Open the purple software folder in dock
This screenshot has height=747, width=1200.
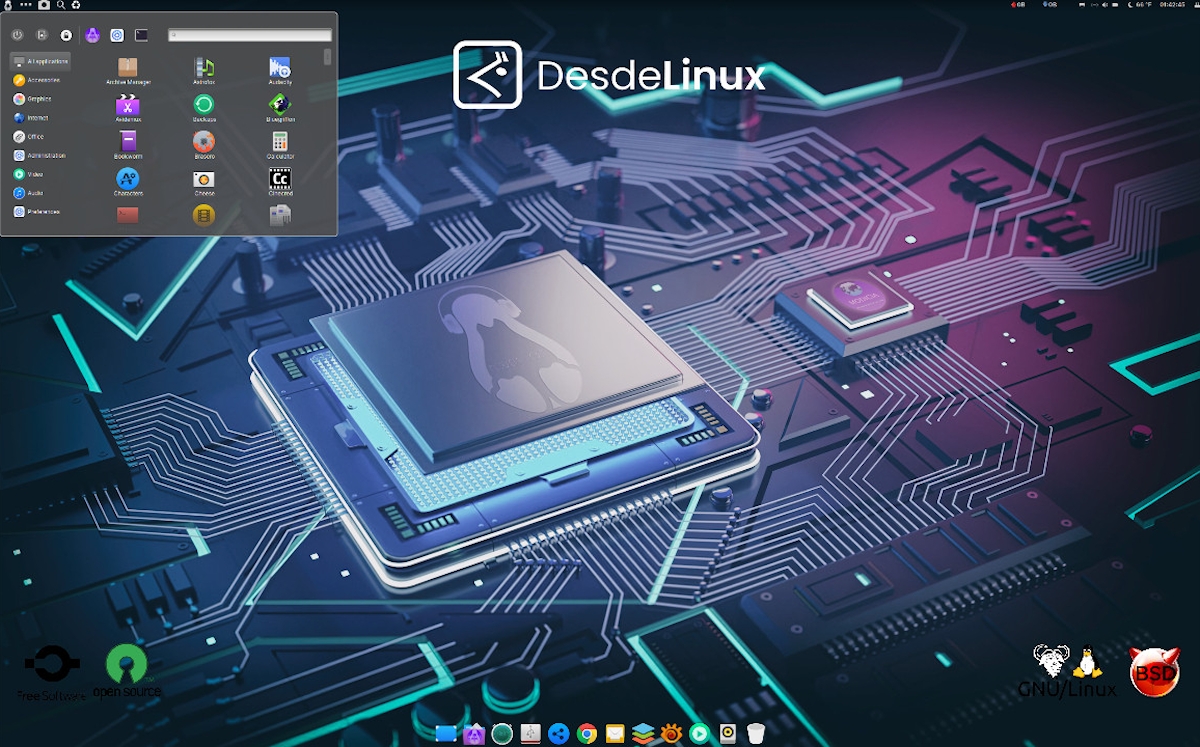click(x=475, y=734)
